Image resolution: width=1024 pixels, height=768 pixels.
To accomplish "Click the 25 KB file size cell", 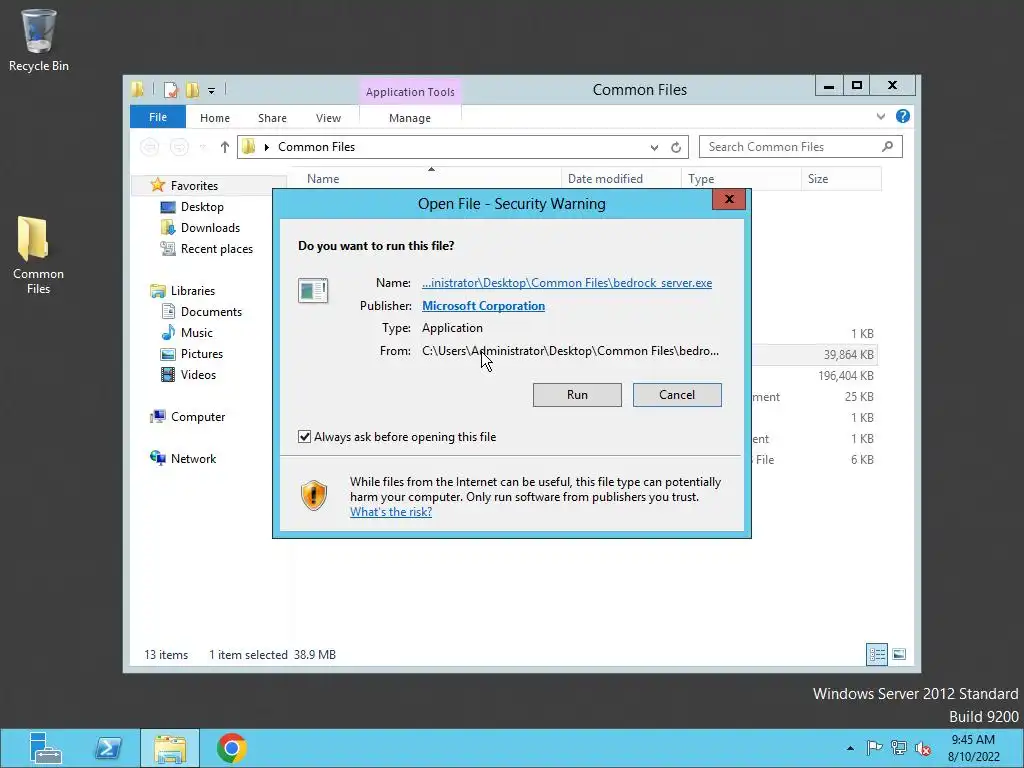I will point(859,396).
